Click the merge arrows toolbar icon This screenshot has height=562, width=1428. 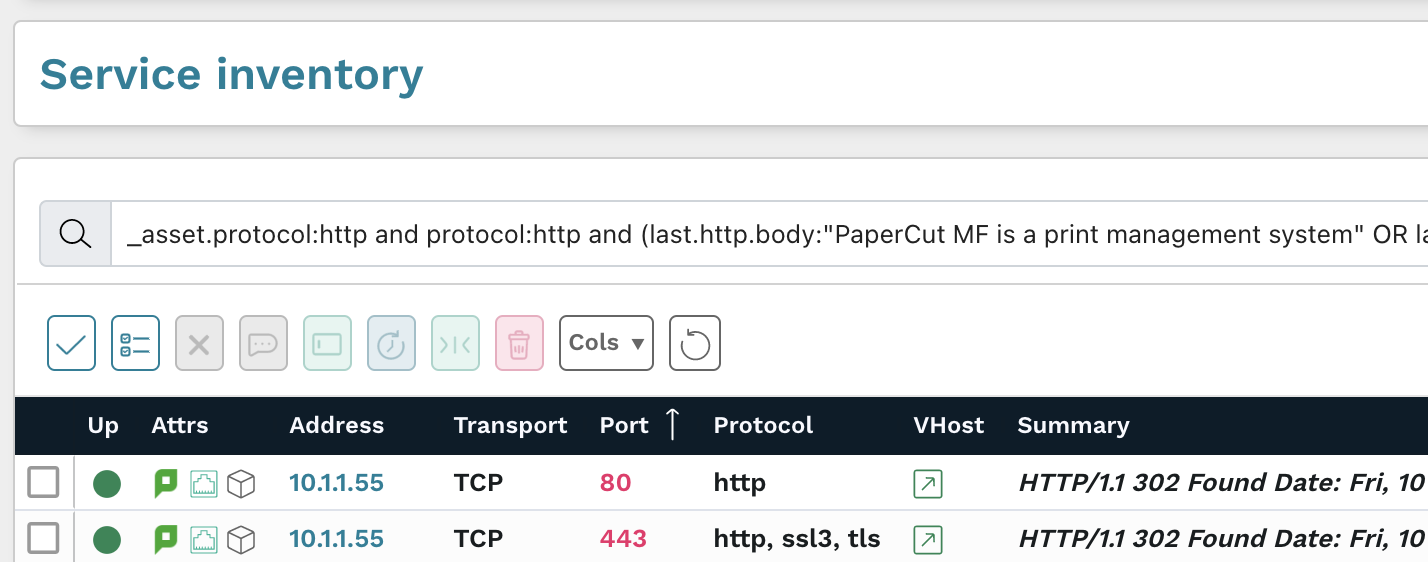[455, 343]
